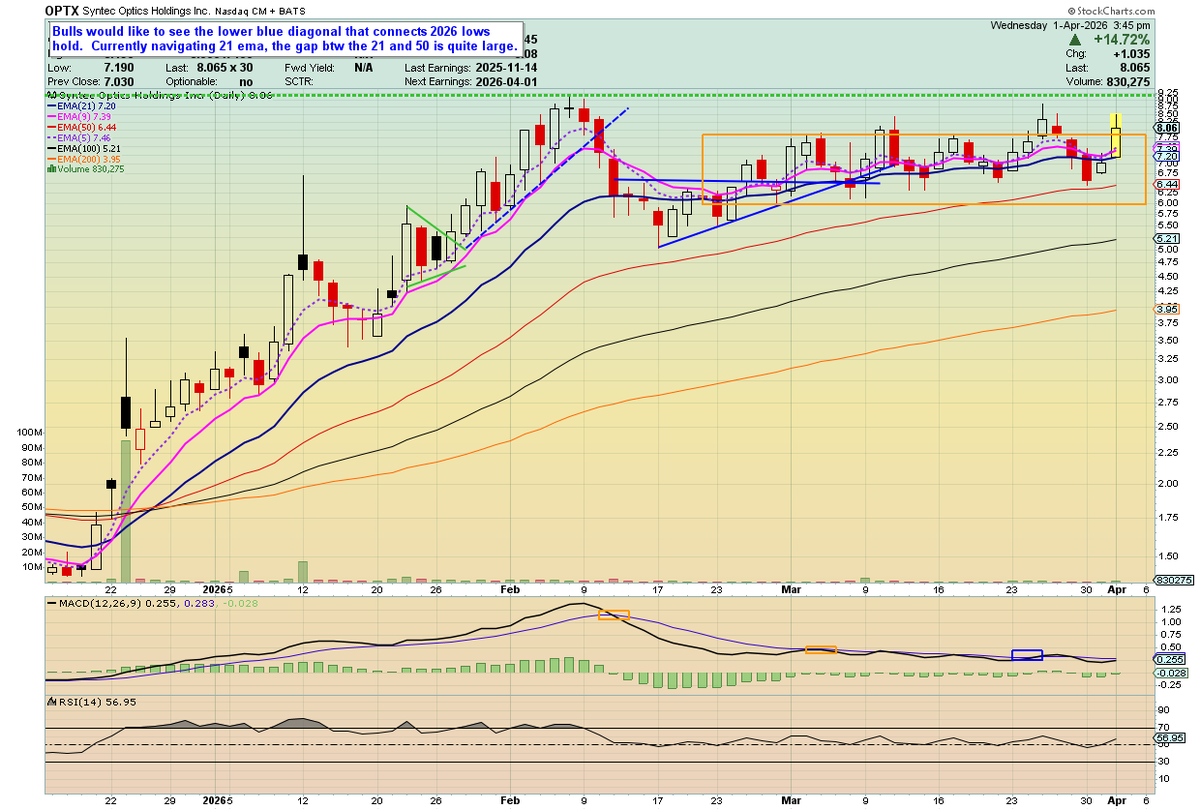Click the 3.00 price axis label
This screenshot has height=810, width=1200.
(1166, 380)
